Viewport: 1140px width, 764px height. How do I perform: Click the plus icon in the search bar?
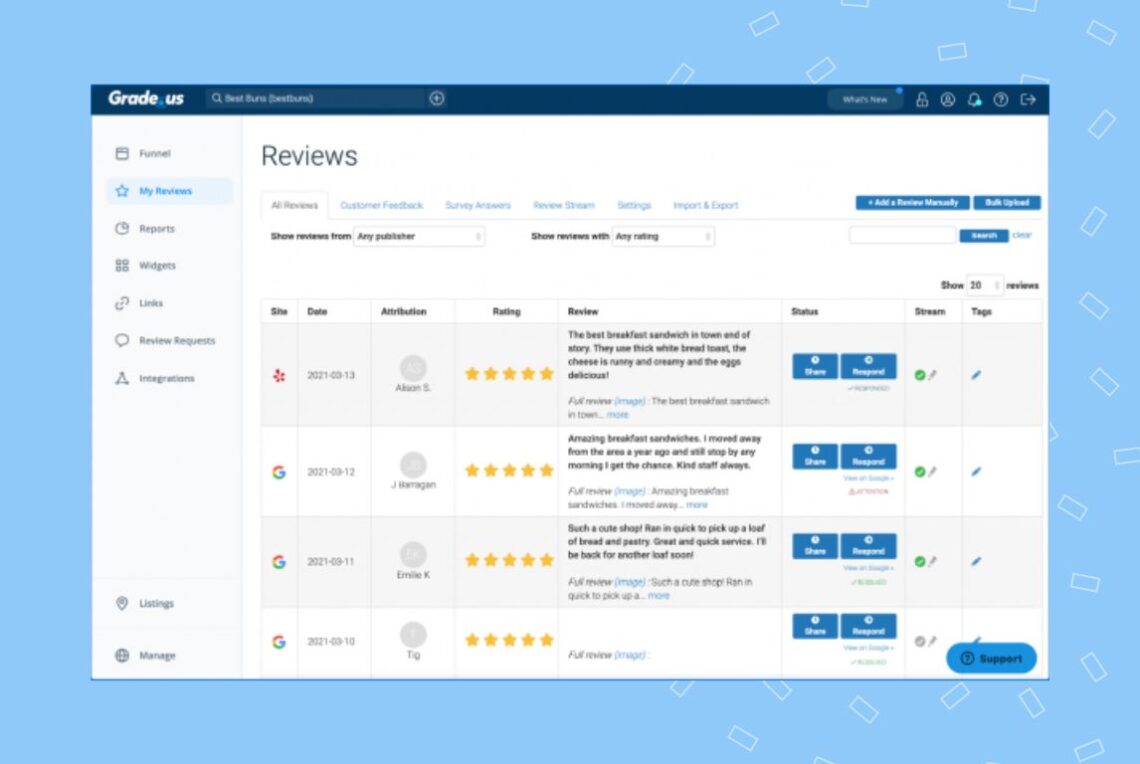point(437,98)
